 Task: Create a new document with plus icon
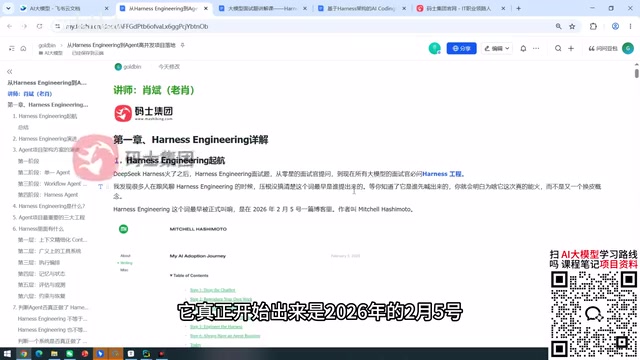click(x=571, y=48)
